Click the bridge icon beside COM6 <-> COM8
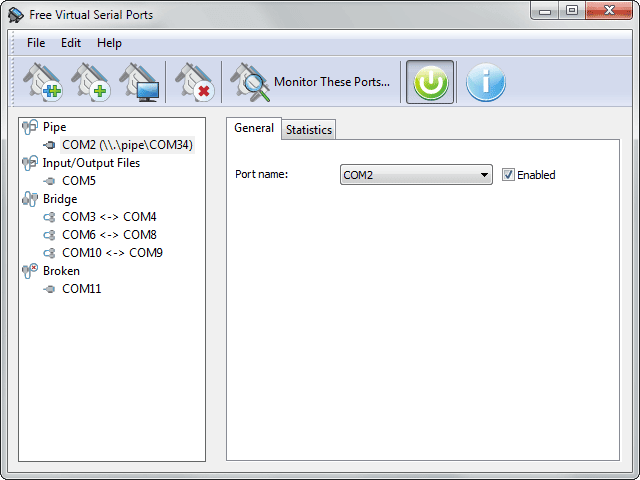640x480 pixels. click(49, 235)
